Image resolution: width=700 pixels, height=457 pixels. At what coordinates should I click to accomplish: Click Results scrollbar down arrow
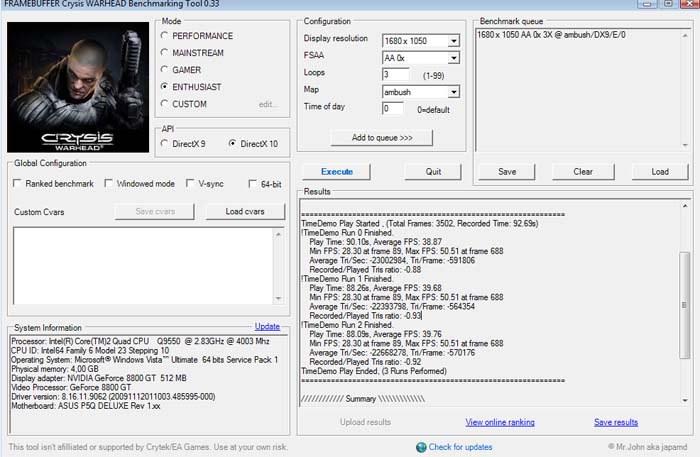[685, 400]
